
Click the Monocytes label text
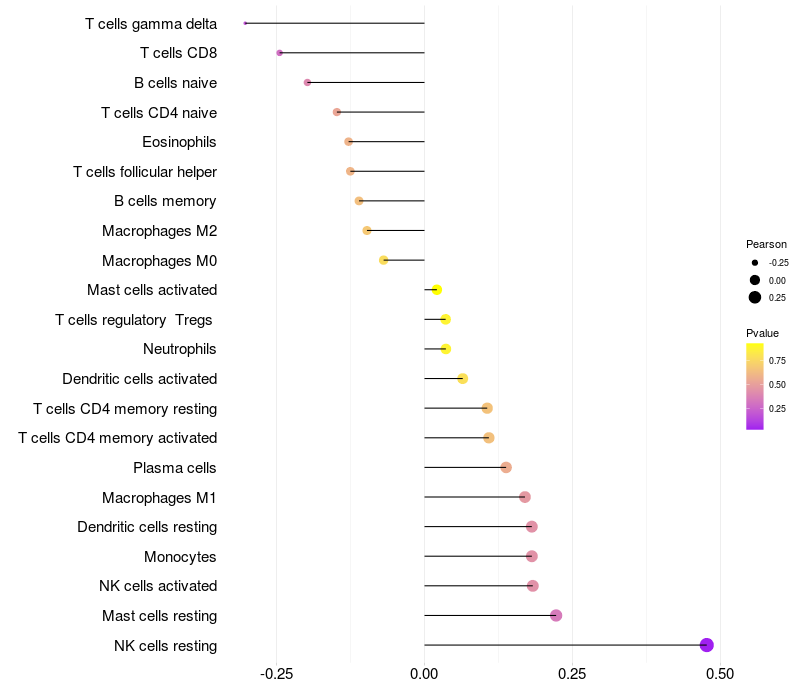(x=180, y=557)
